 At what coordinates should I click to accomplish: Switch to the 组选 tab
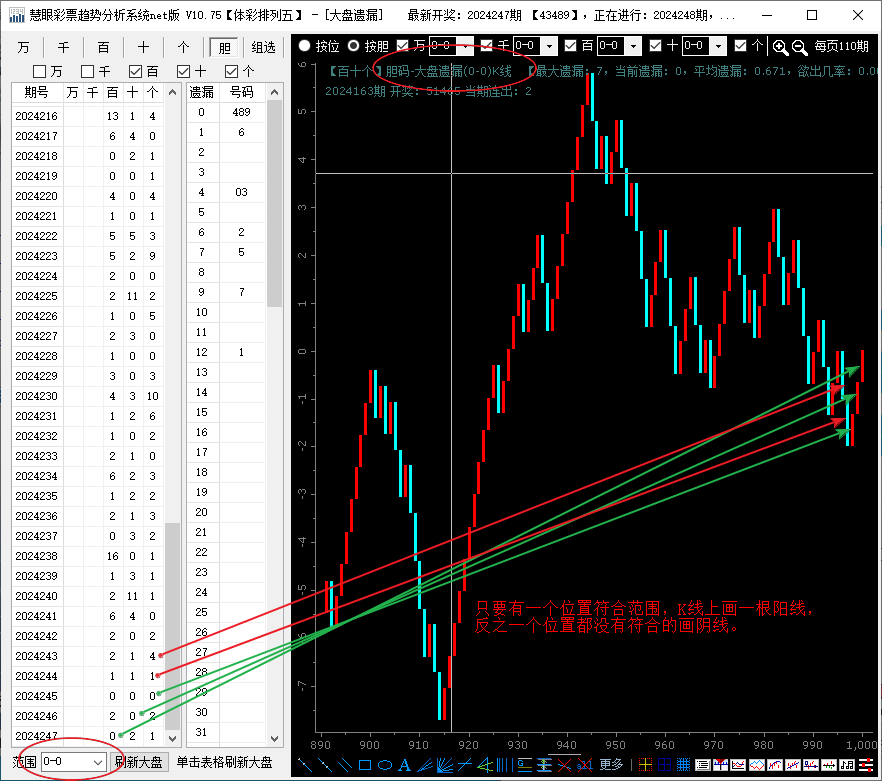[x=264, y=47]
